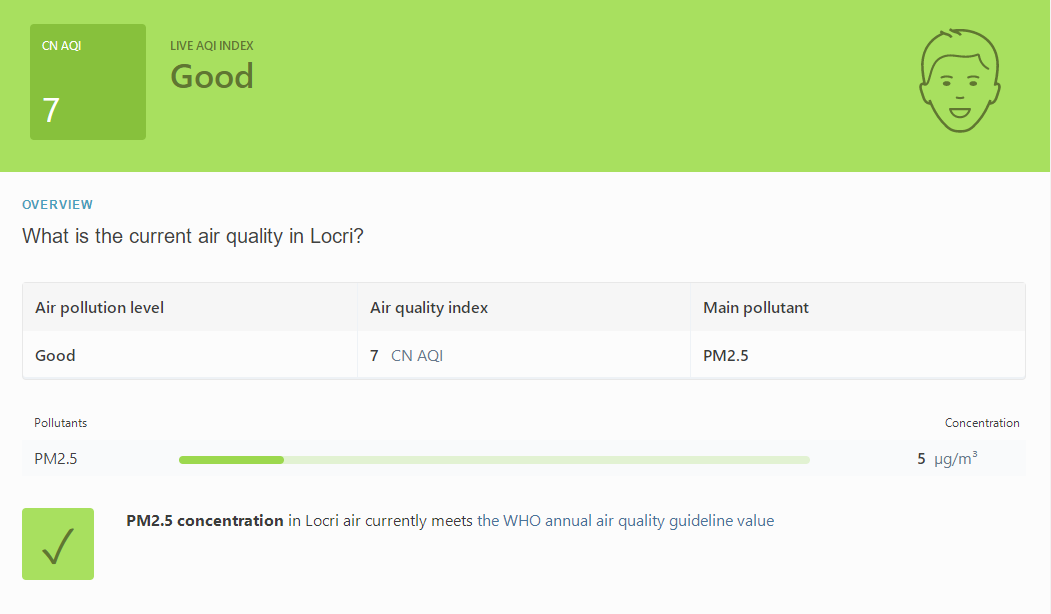
Task: Click the CN AQI 7 tile
Action: click(88, 82)
